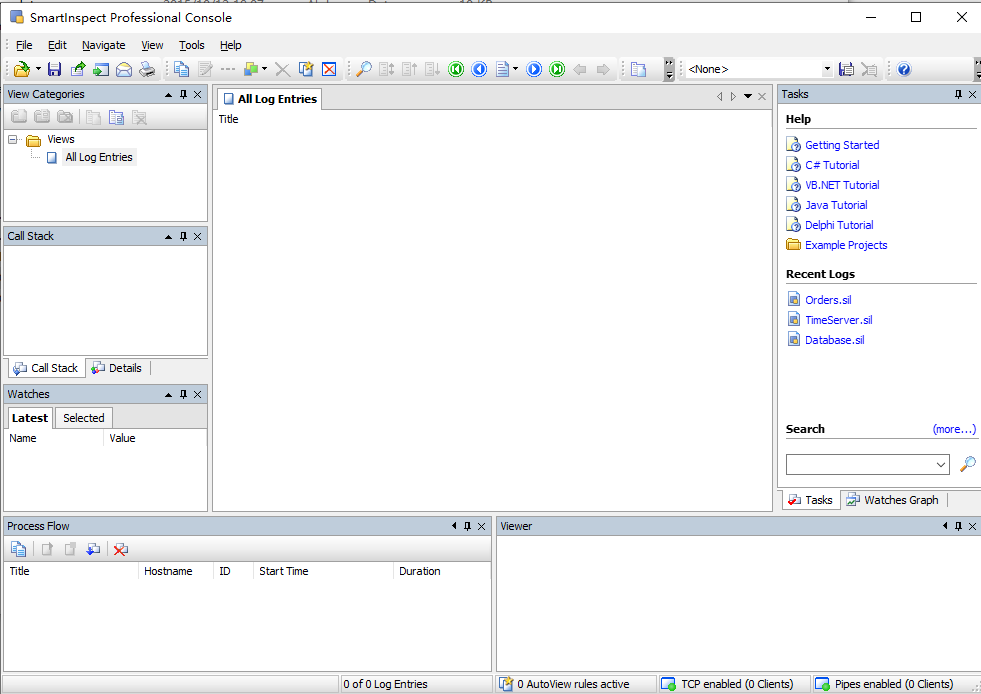The image size is (981, 694).
Task: Click the magnifier Find icon in toolbar
Action: tap(363, 69)
